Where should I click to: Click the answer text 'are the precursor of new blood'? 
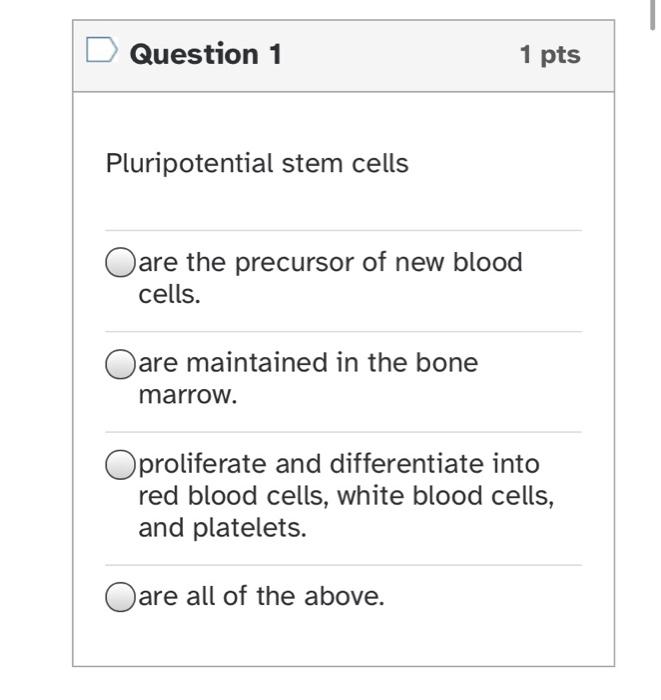click(x=330, y=262)
